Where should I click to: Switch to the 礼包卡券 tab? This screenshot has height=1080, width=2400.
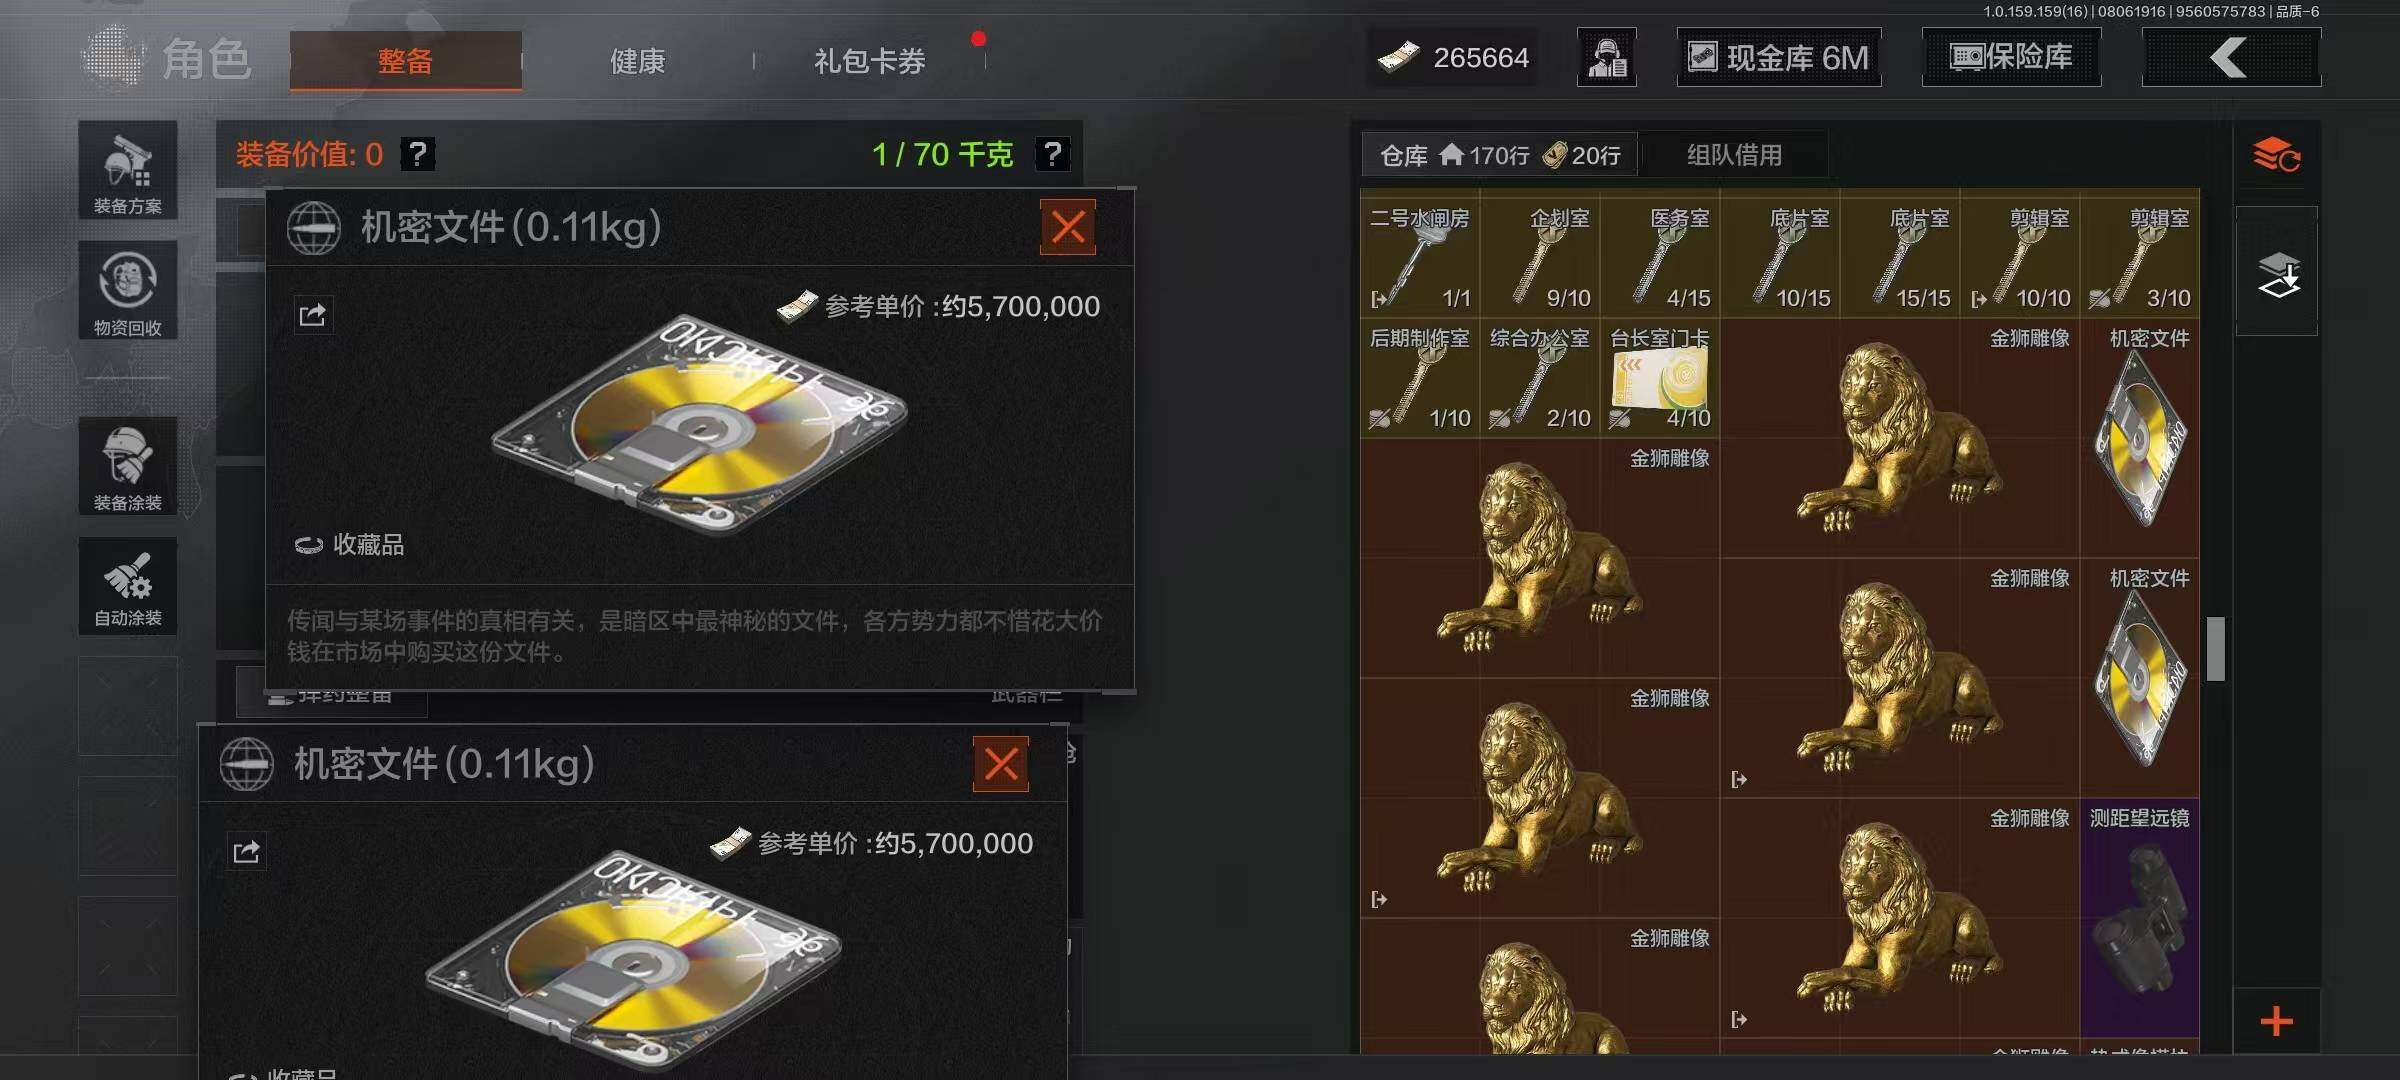869,61
